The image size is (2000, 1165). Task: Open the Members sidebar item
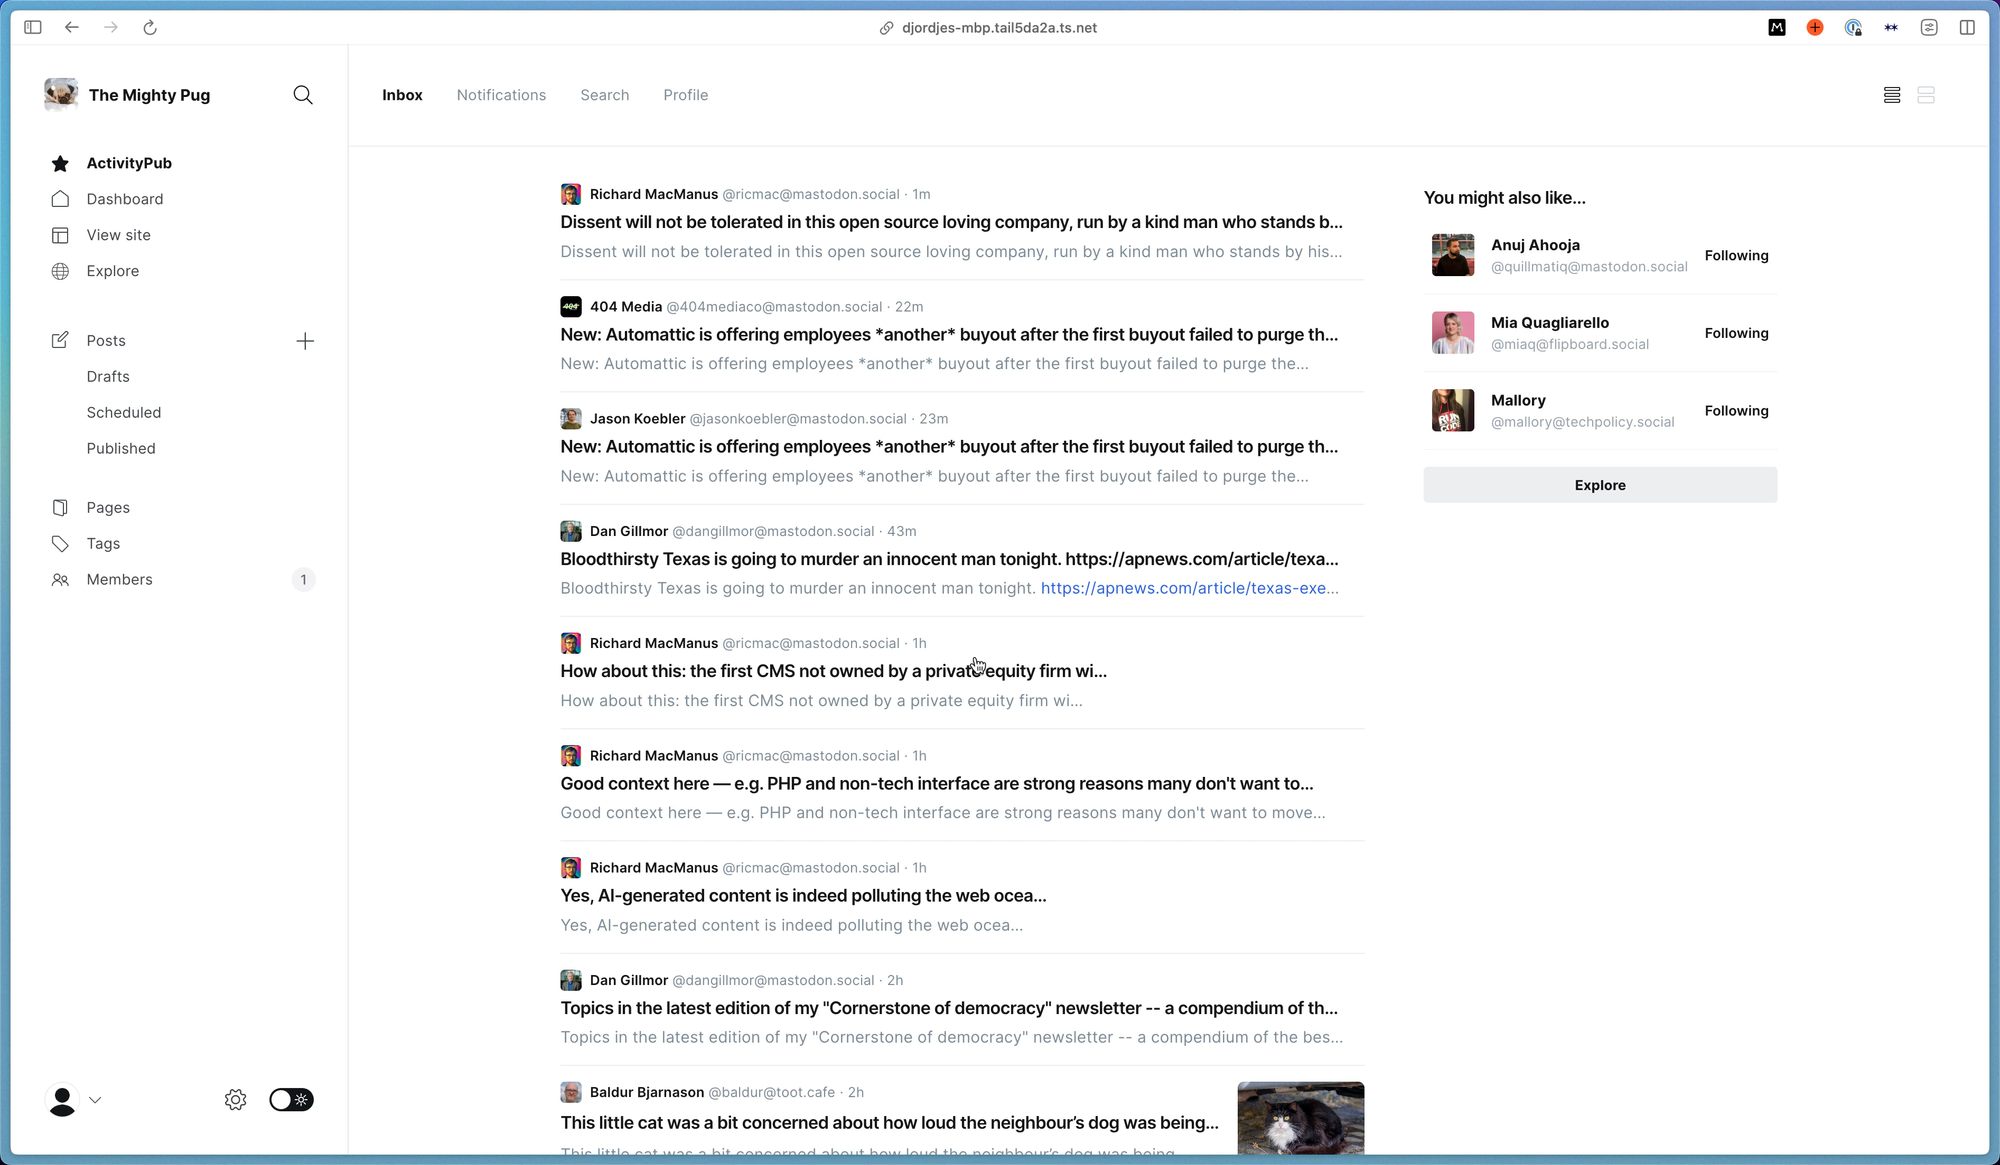[x=119, y=580]
